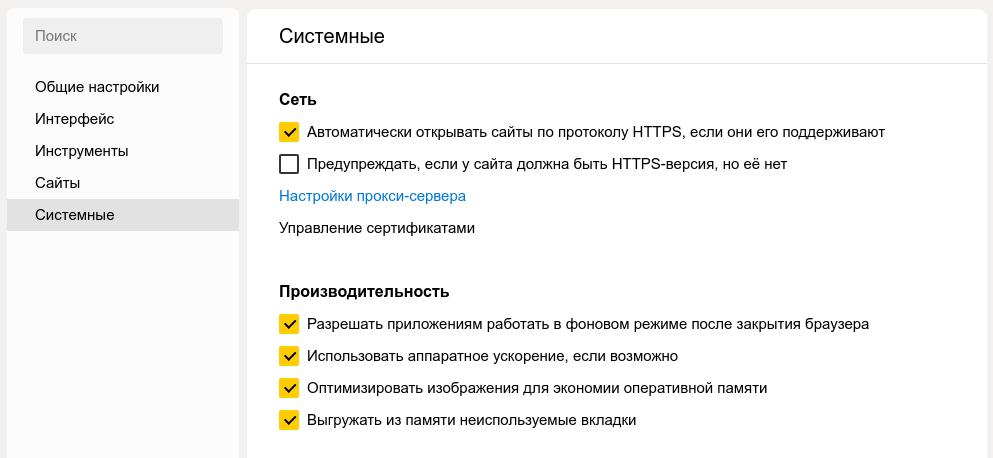Select Сайты in the sidebar
This screenshot has width=993, height=458.
click(57, 183)
